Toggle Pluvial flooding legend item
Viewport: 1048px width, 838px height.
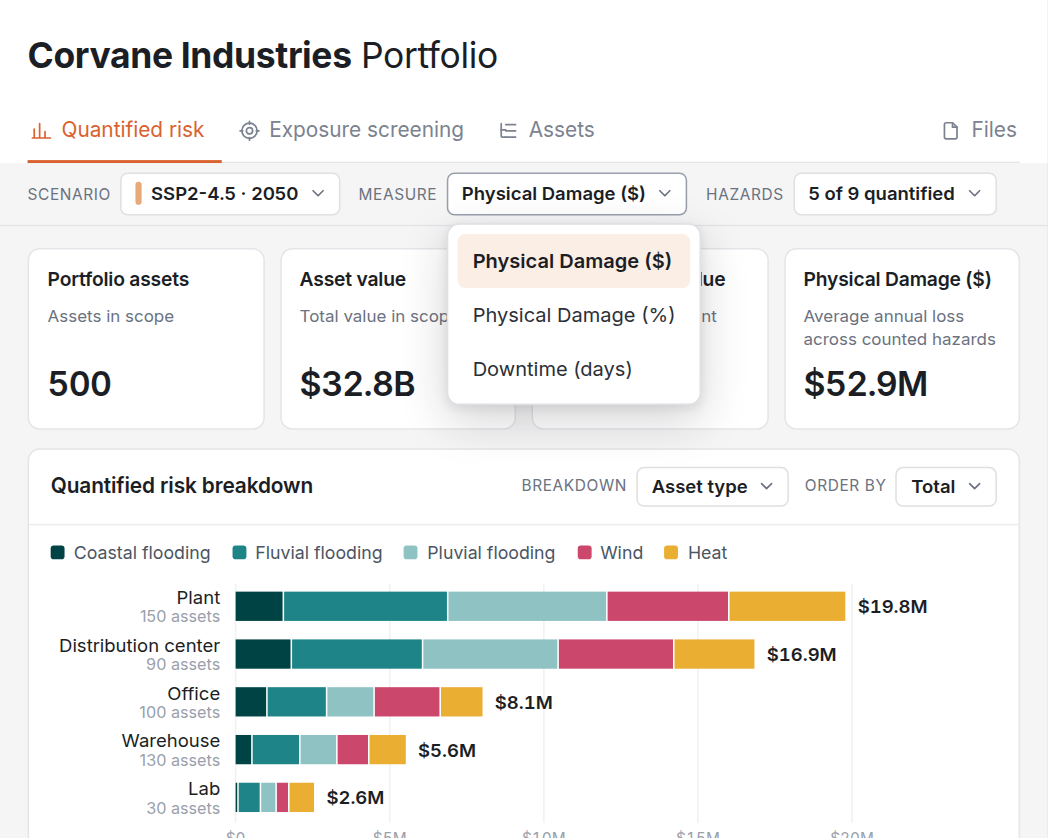[479, 553]
